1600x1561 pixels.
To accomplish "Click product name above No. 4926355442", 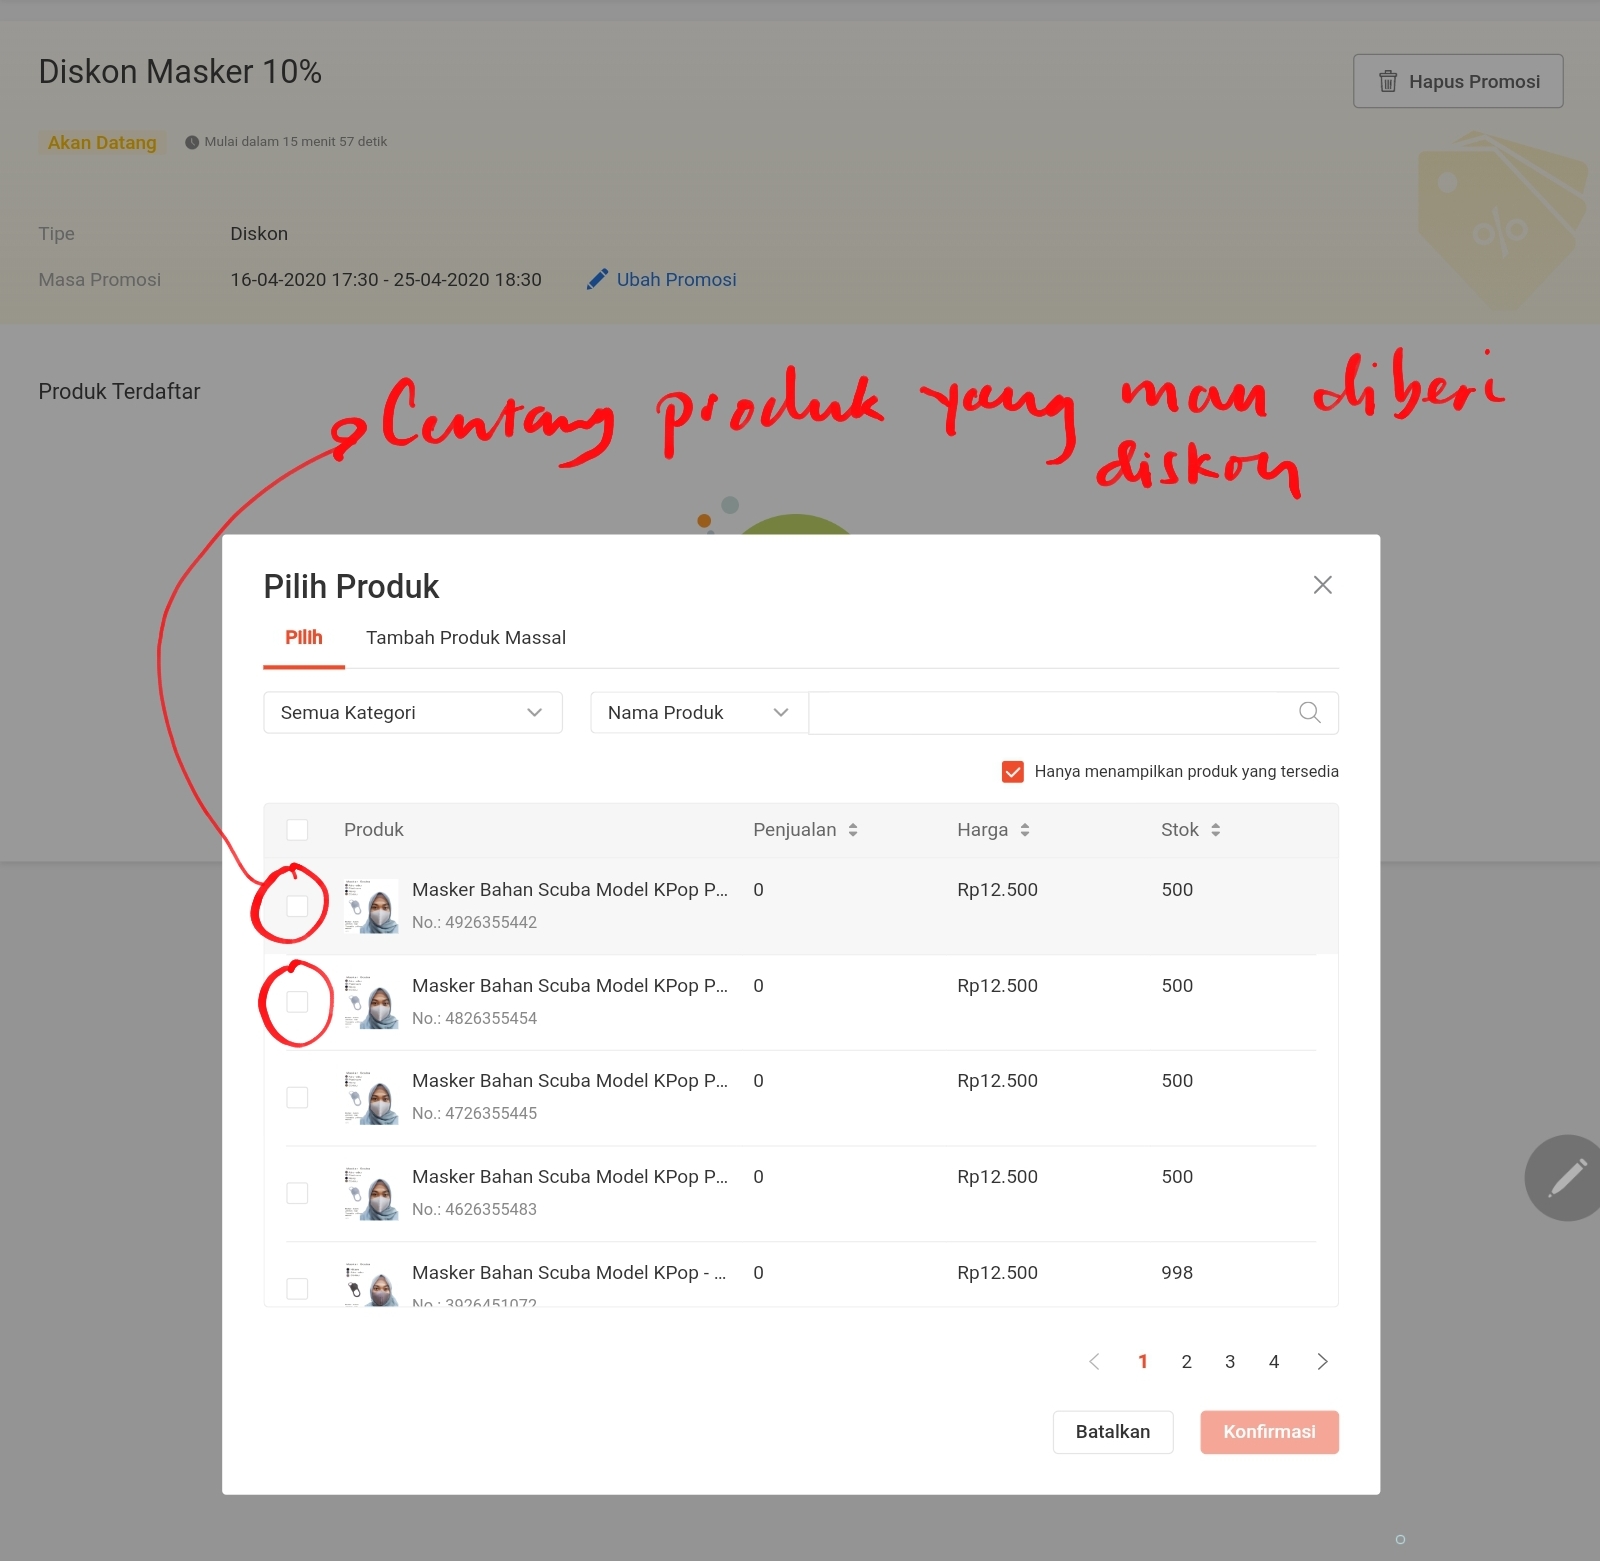I will click(x=570, y=889).
